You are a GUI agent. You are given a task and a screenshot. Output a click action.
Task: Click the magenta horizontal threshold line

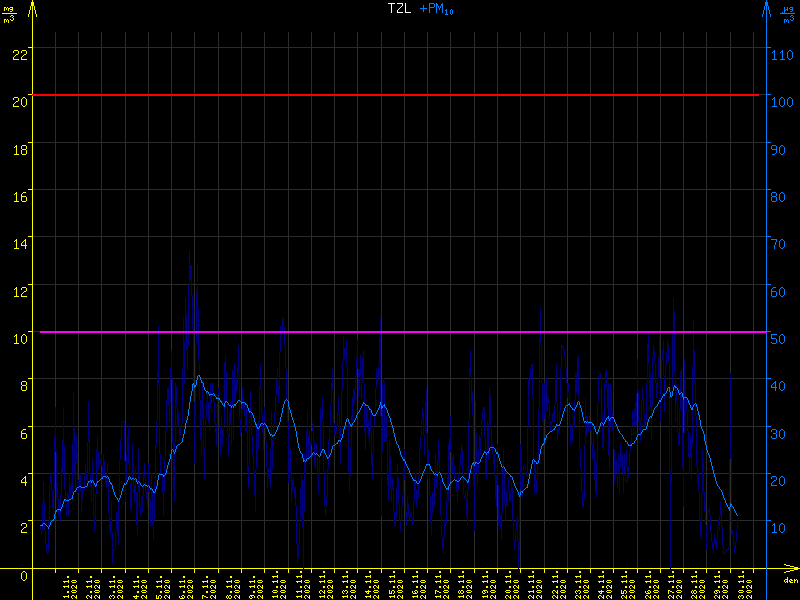(x=400, y=332)
